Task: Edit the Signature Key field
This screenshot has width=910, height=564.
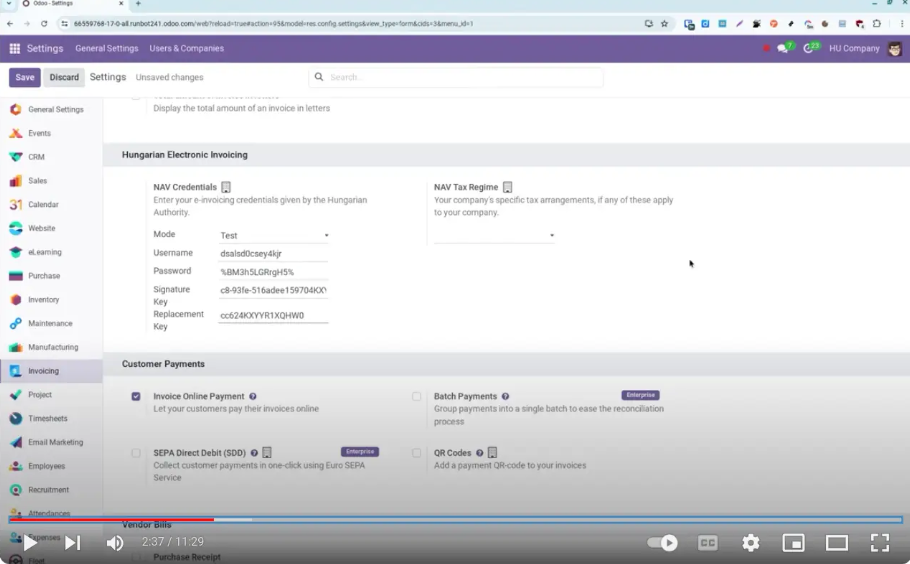Action: pos(273,290)
